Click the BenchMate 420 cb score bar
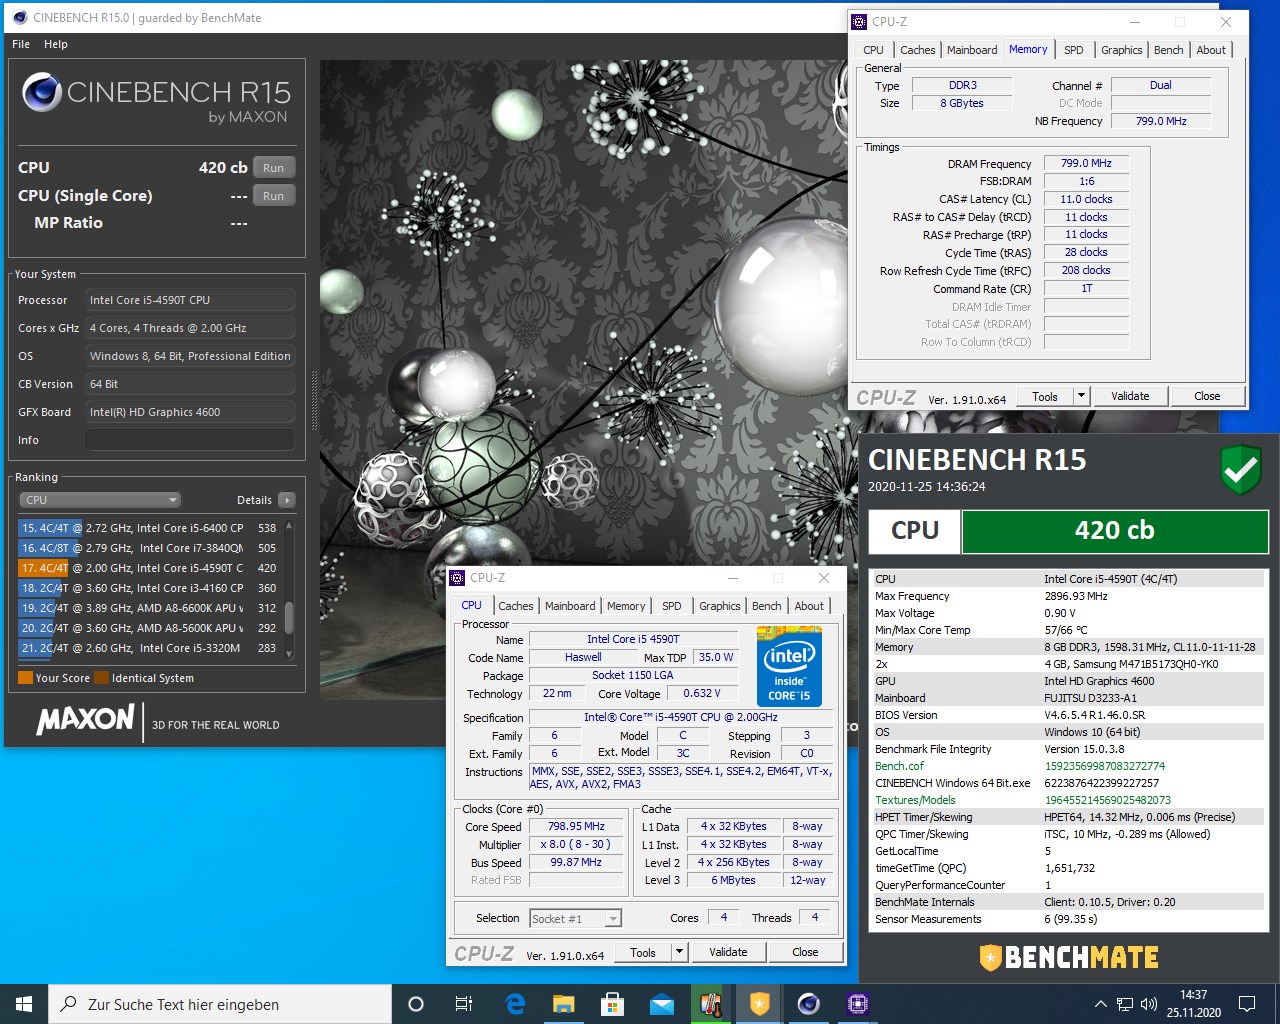1280x1024 pixels. pos(1114,531)
